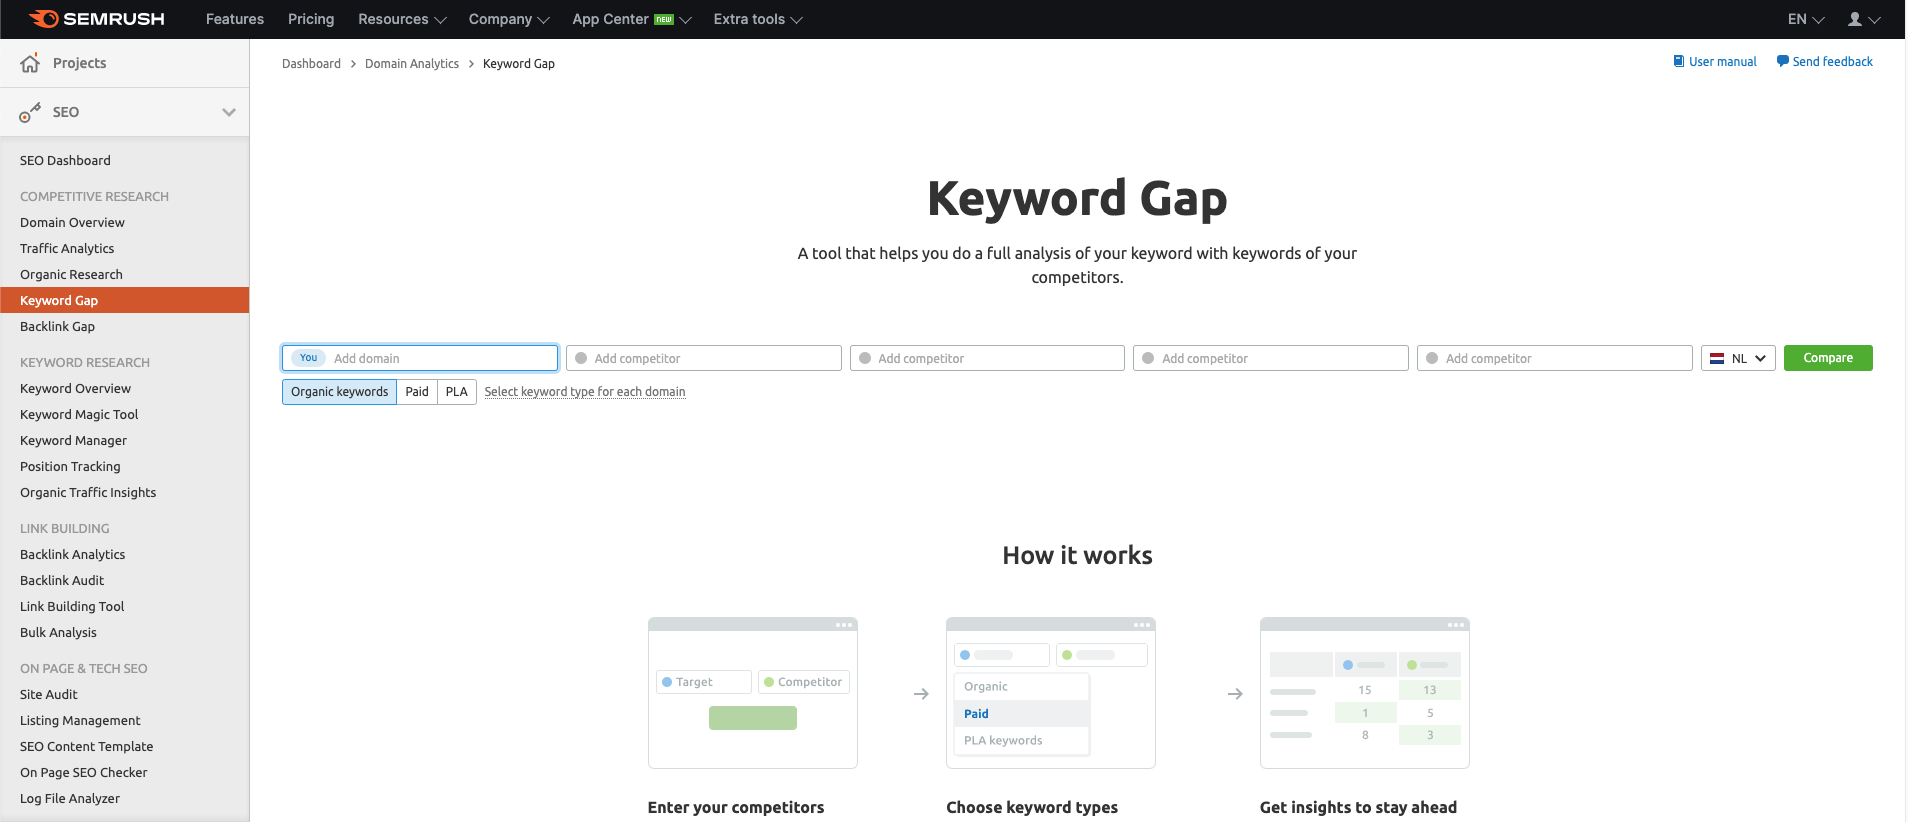Image resolution: width=1908 pixels, height=822 pixels.
Task: Select the PLA keyword type tab
Action: (x=457, y=392)
